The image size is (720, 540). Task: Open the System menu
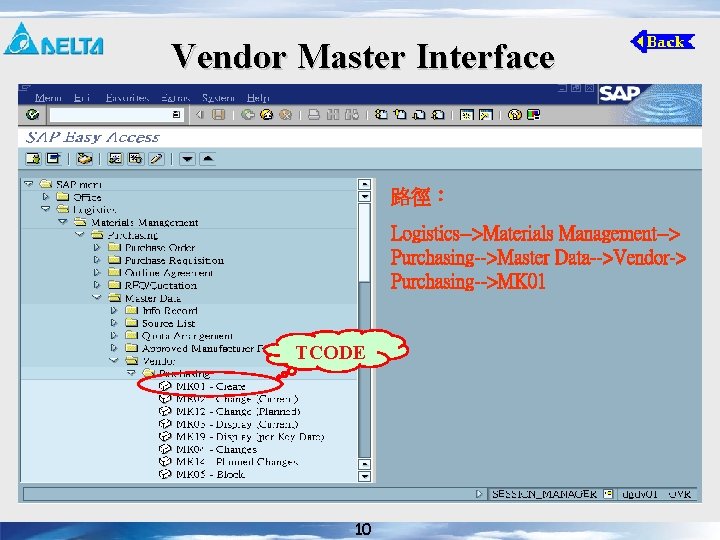click(218, 98)
